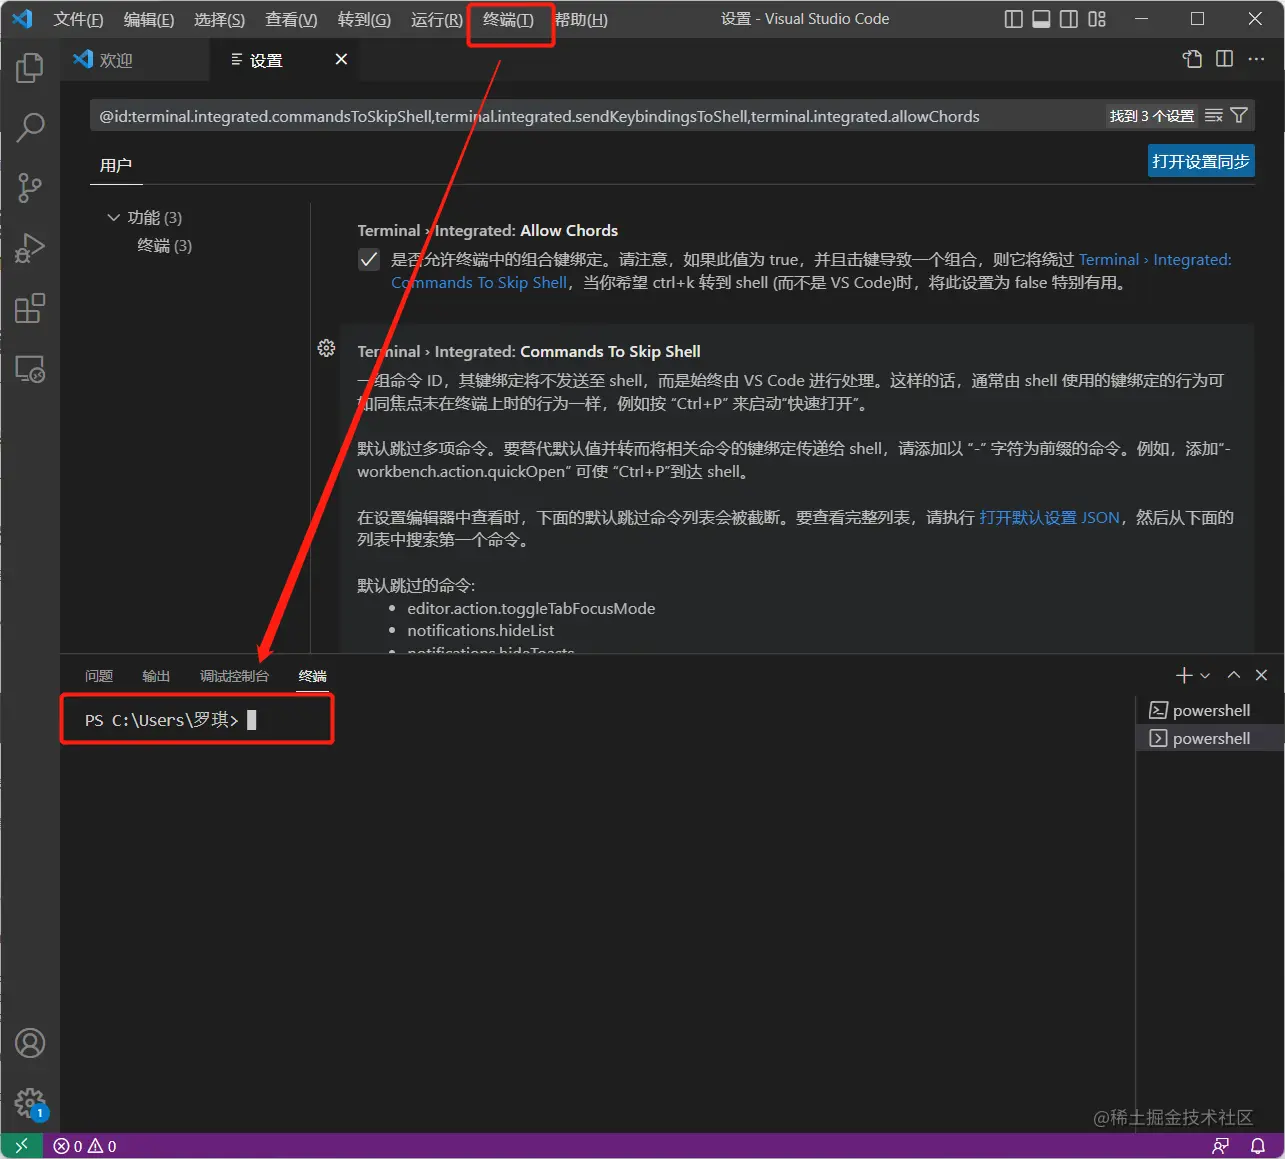Toggle the Allow Chords checkbox
The height and width of the screenshot is (1159, 1285).
pyautogui.click(x=369, y=260)
